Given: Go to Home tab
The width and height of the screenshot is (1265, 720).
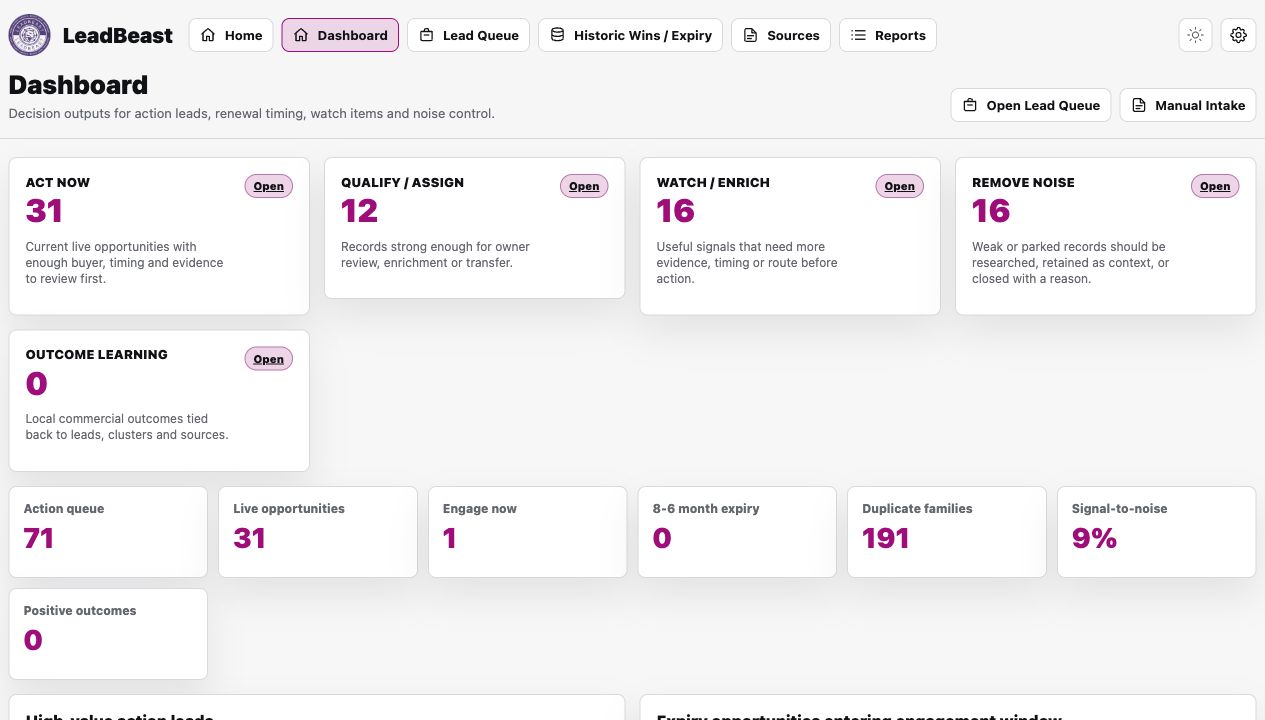Looking at the screenshot, I should [x=231, y=35].
